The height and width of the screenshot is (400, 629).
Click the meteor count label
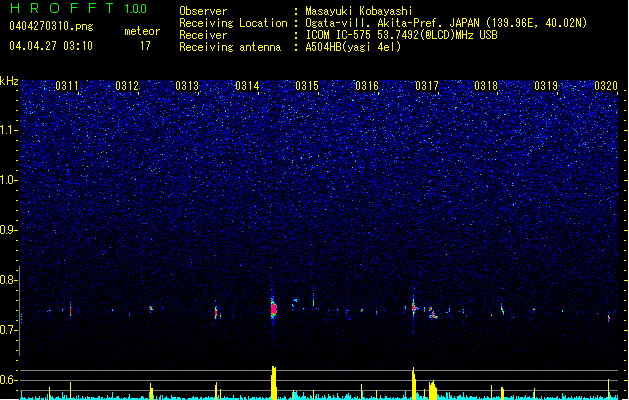142,31
